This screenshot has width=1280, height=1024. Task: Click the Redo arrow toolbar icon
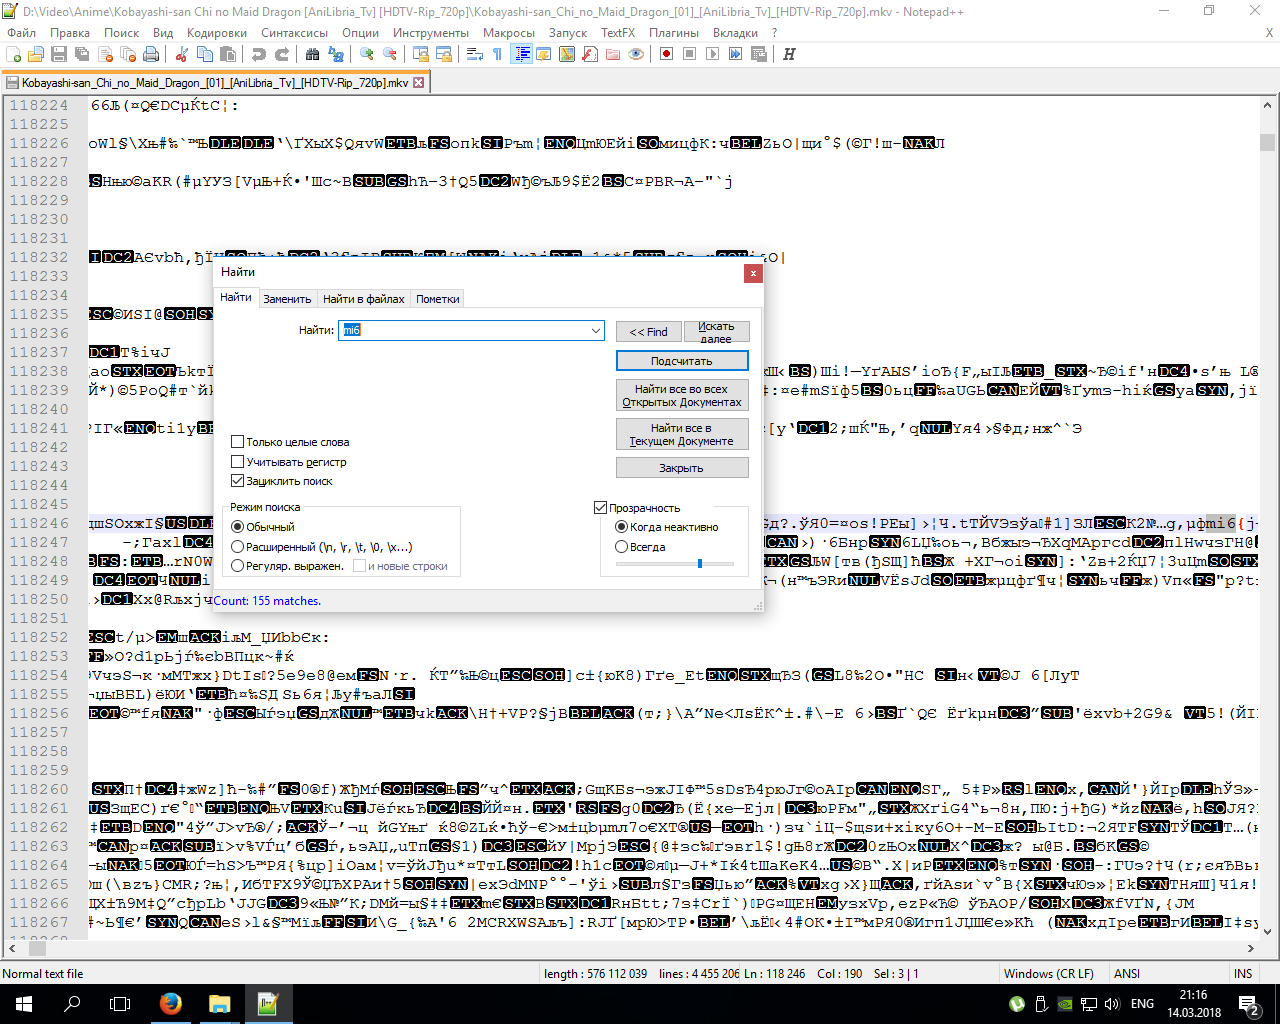pos(282,54)
